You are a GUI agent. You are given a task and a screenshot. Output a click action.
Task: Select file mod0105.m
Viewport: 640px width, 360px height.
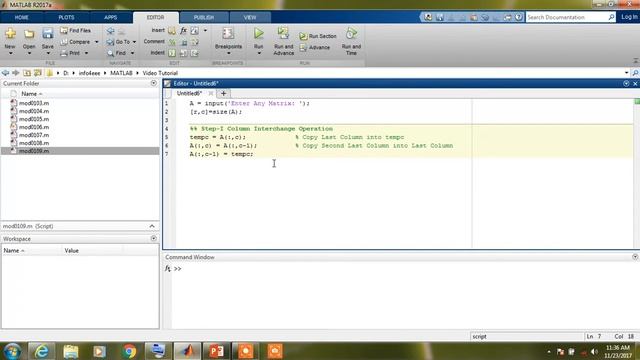click(34, 119)
